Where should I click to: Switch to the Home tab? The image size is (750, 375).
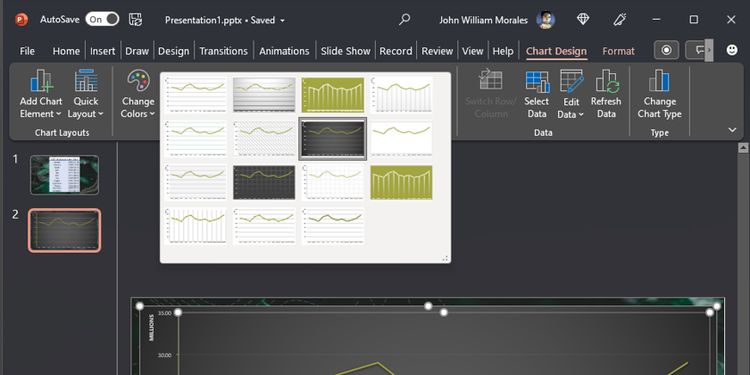66,51
